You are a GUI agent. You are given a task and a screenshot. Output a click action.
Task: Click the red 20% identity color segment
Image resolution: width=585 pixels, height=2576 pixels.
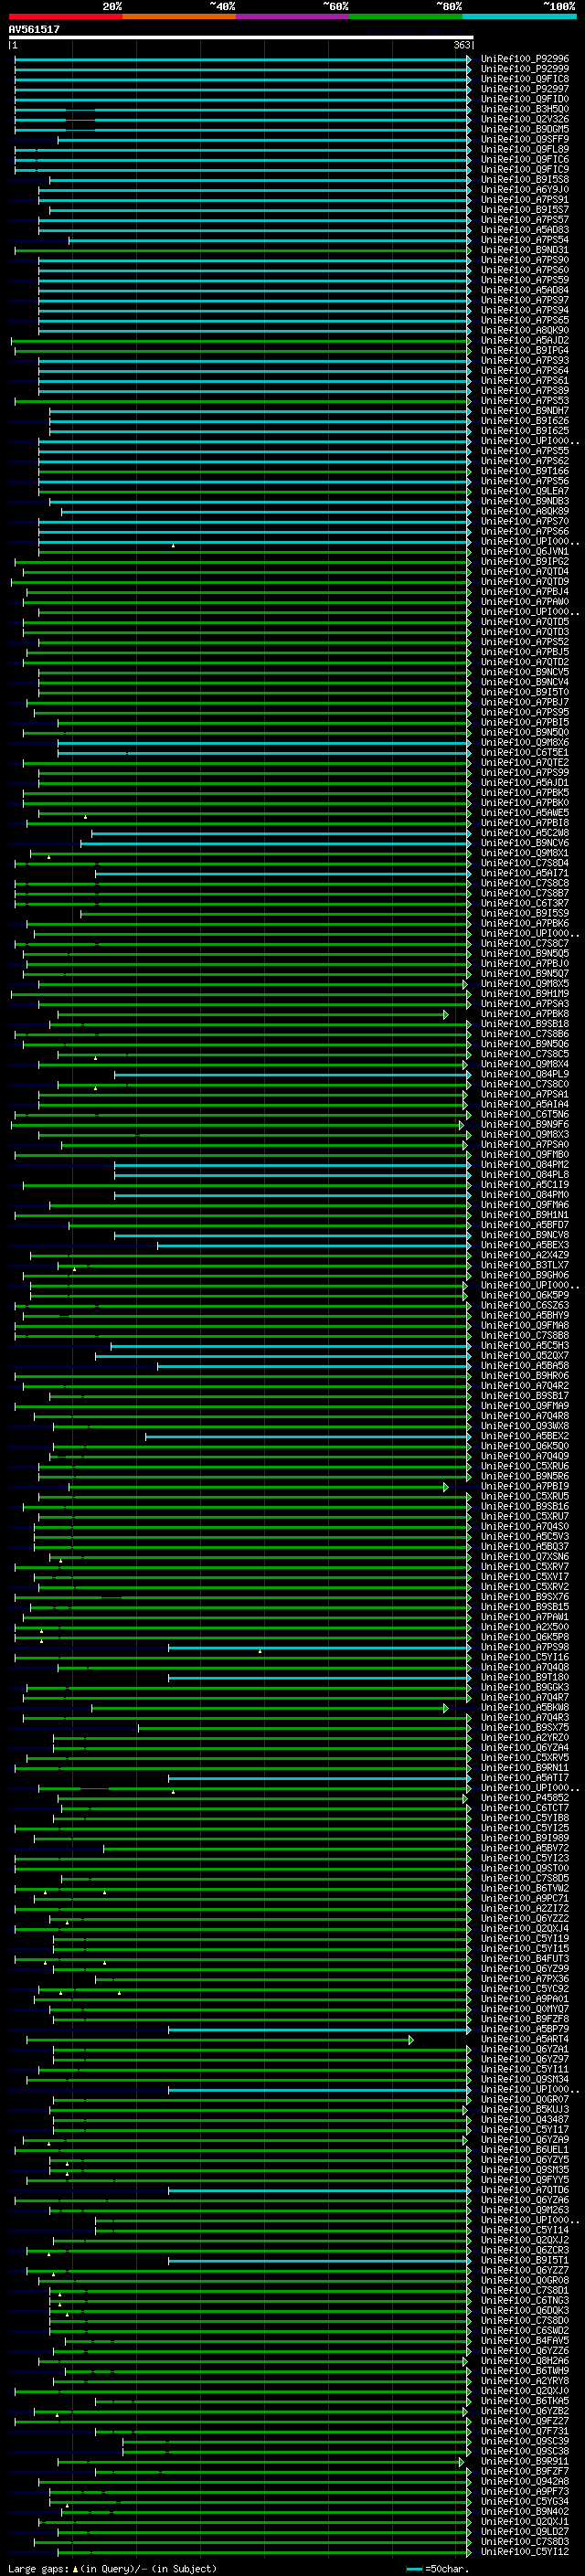(65, 17)
